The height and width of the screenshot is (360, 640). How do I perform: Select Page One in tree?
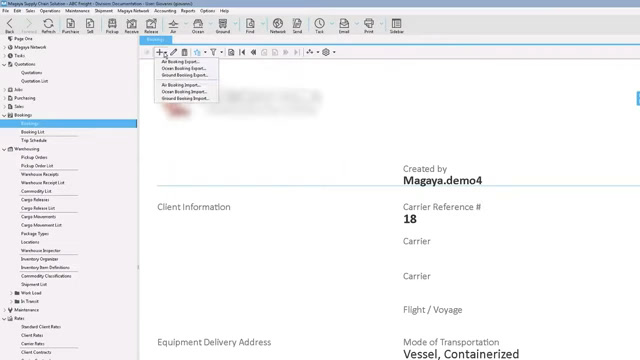pyautogui.click(x=23, y=39)
